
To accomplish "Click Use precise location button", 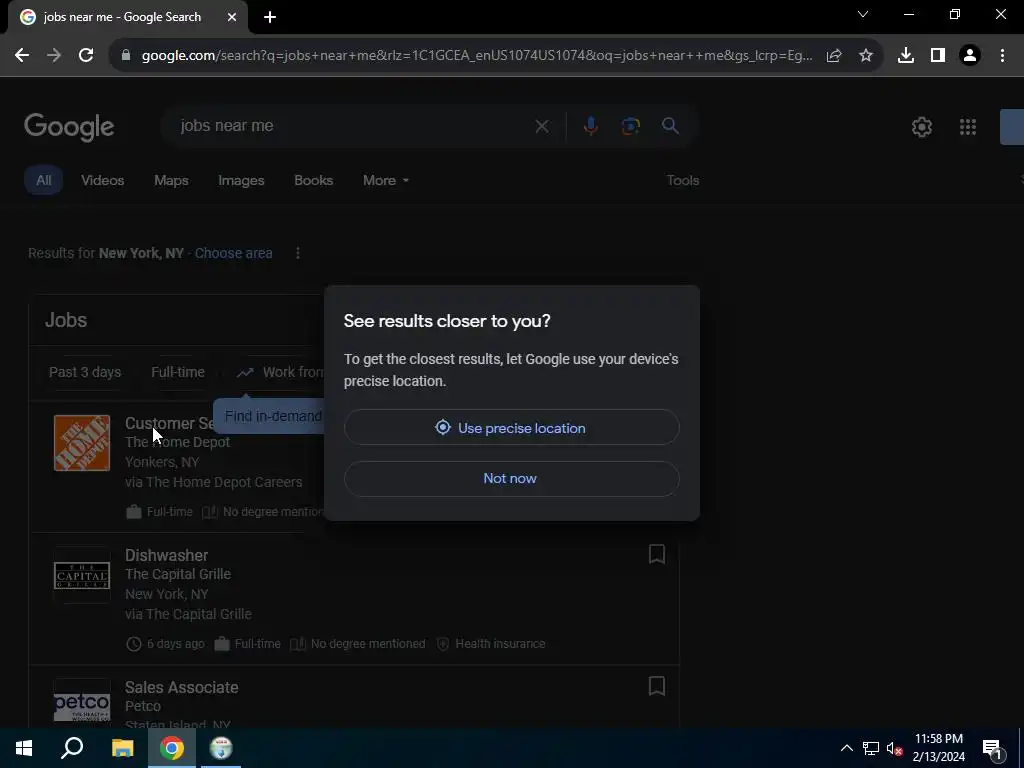I will coord(511,428).
